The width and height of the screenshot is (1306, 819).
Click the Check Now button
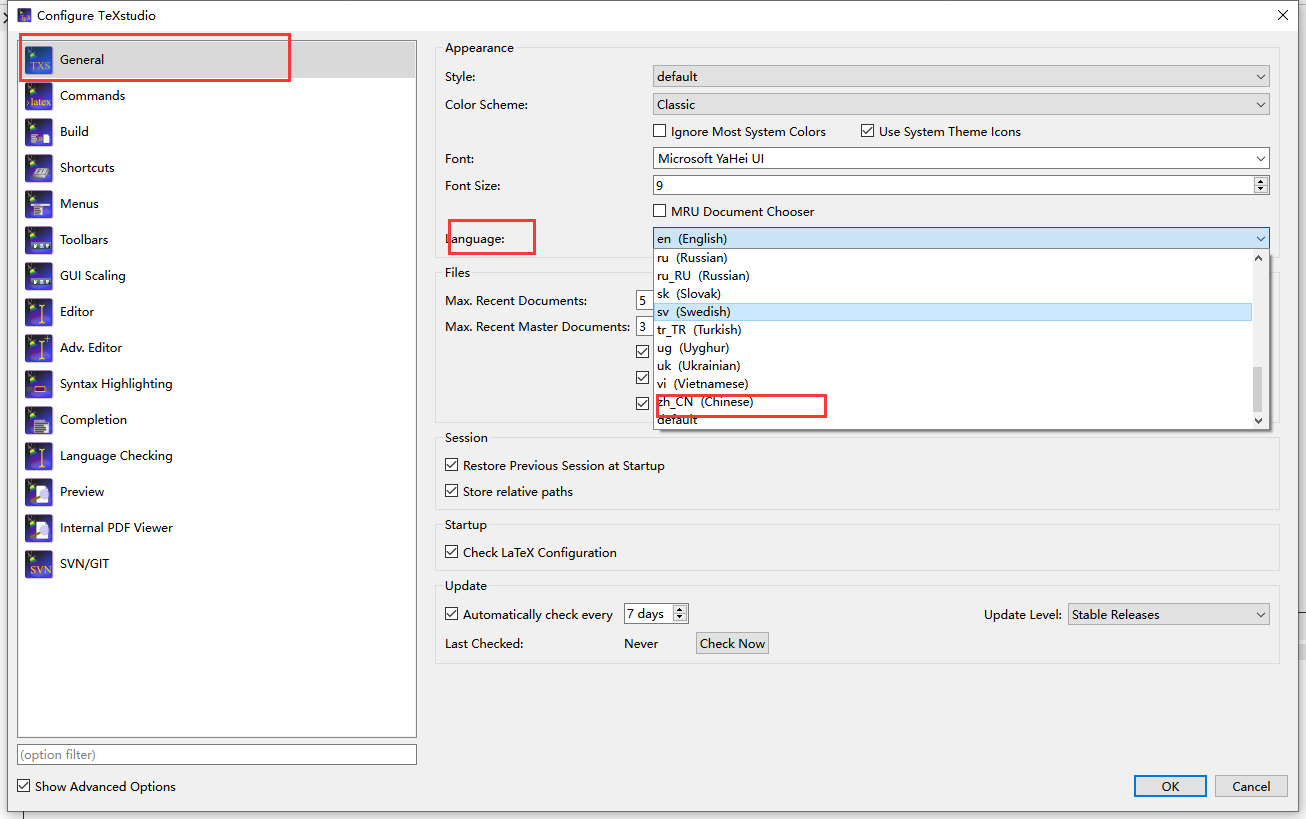[732, 643]
